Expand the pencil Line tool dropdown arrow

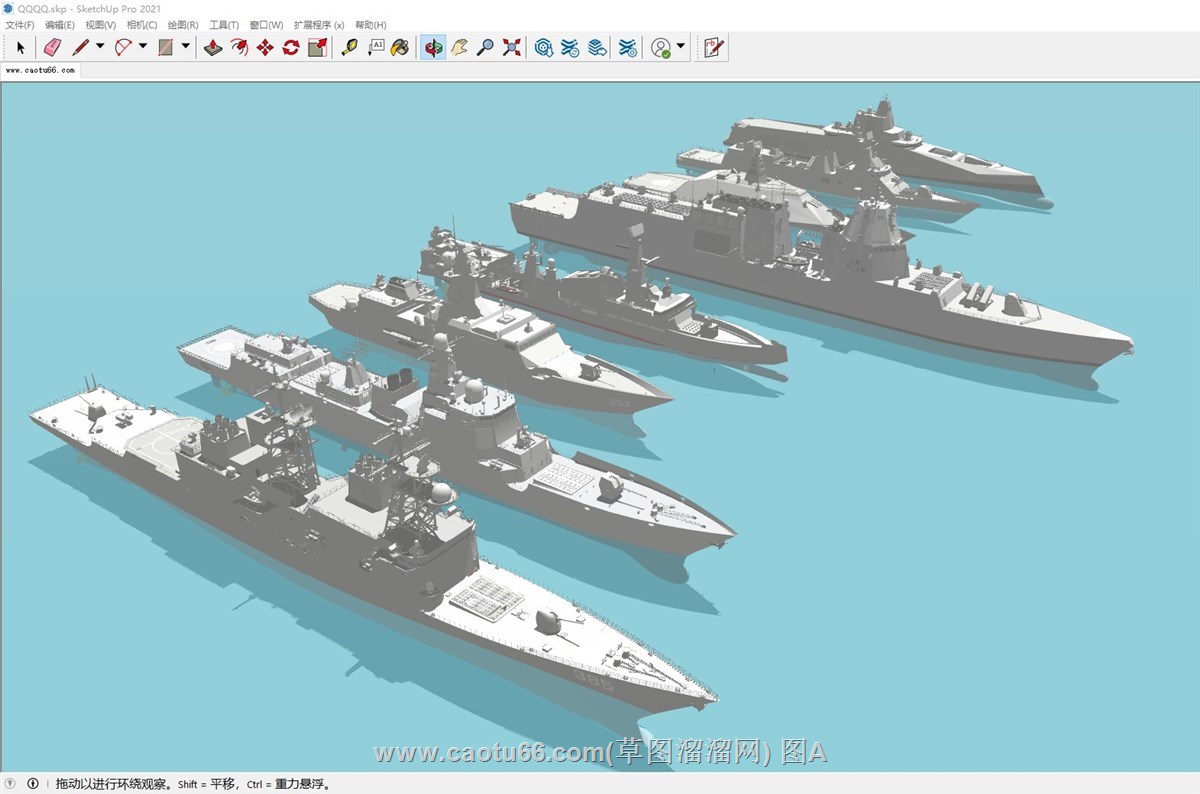[x=100, y=46]
